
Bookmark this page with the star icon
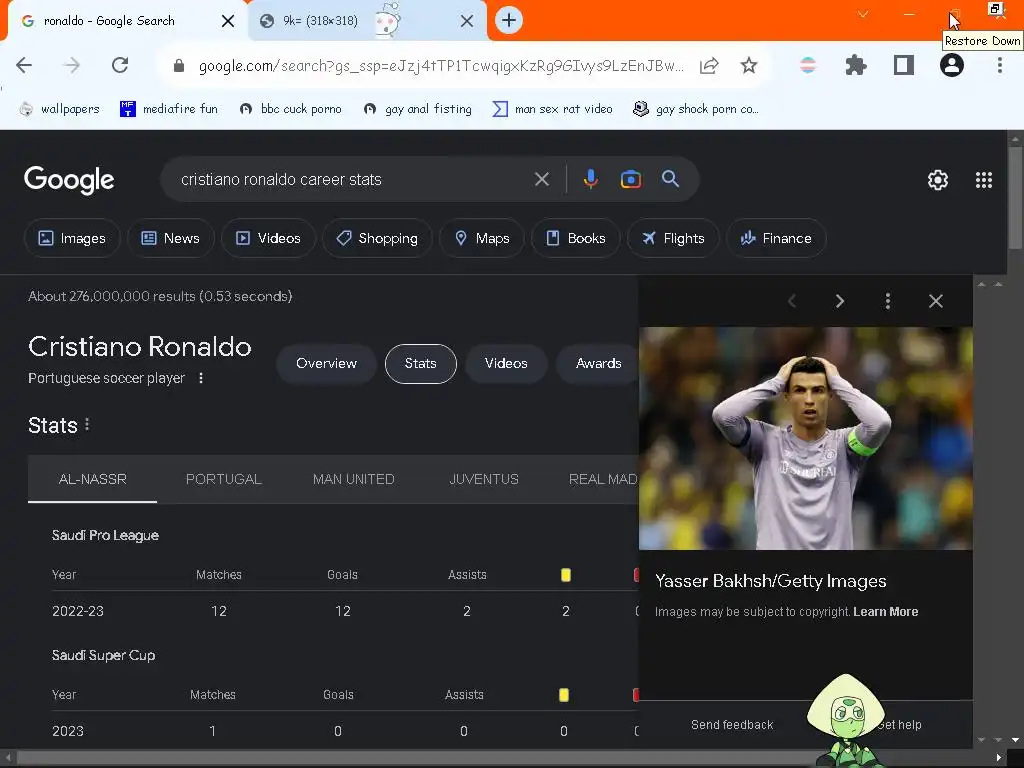pyautogui.click(x=748, y=65)
